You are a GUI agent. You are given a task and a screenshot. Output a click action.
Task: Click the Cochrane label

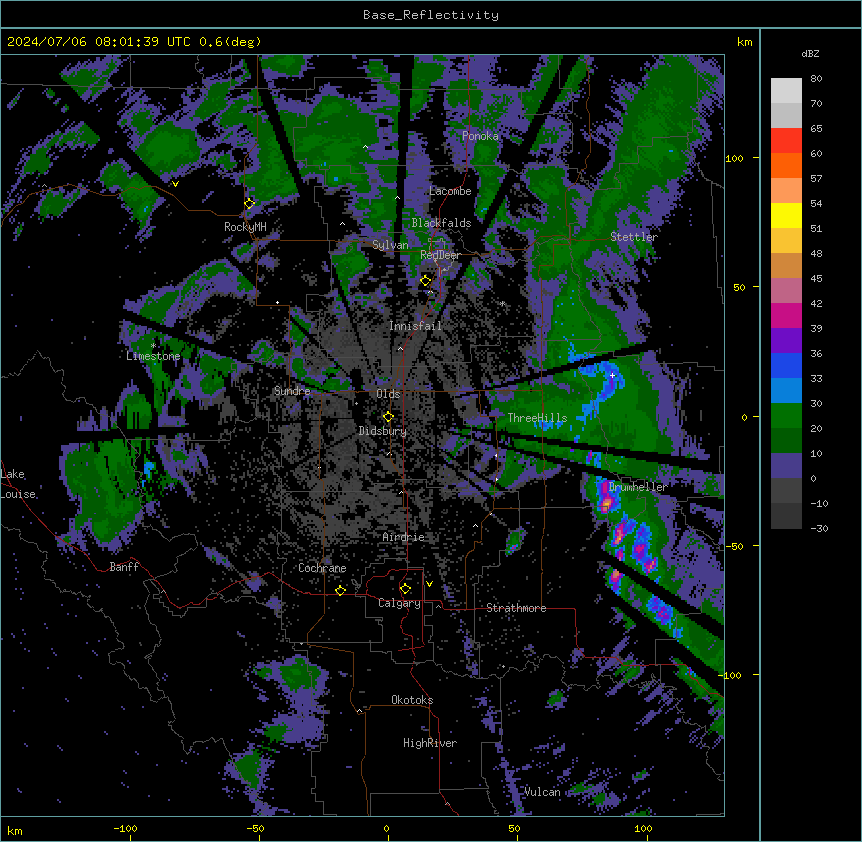[322, 568]
